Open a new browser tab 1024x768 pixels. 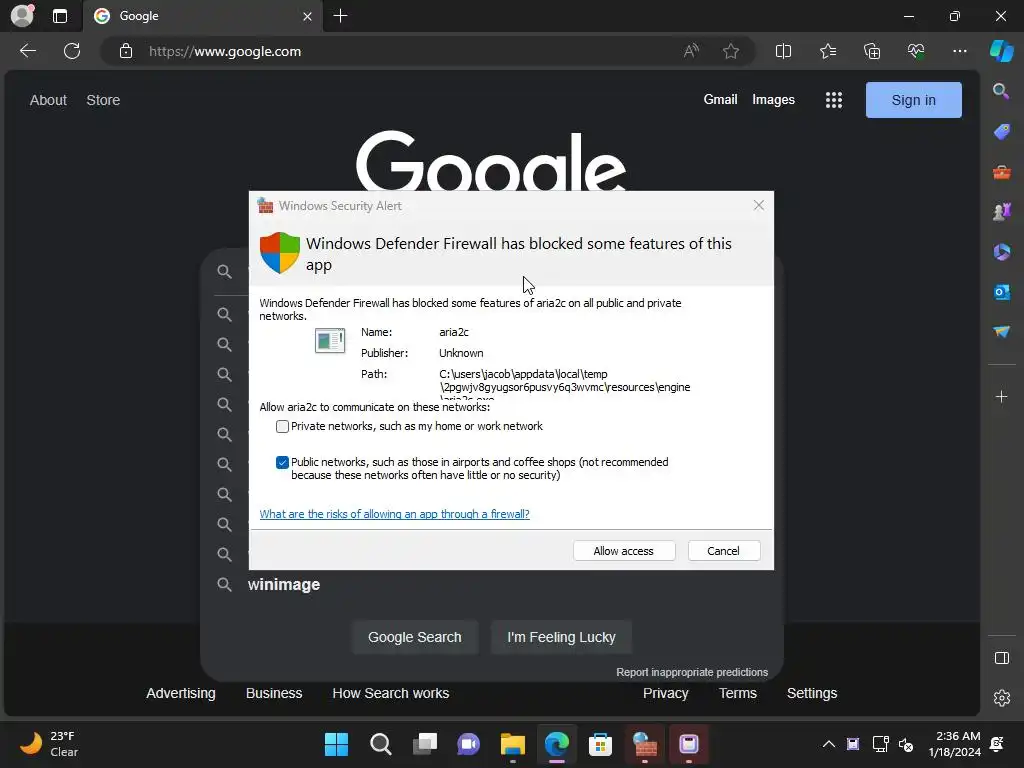340,16
